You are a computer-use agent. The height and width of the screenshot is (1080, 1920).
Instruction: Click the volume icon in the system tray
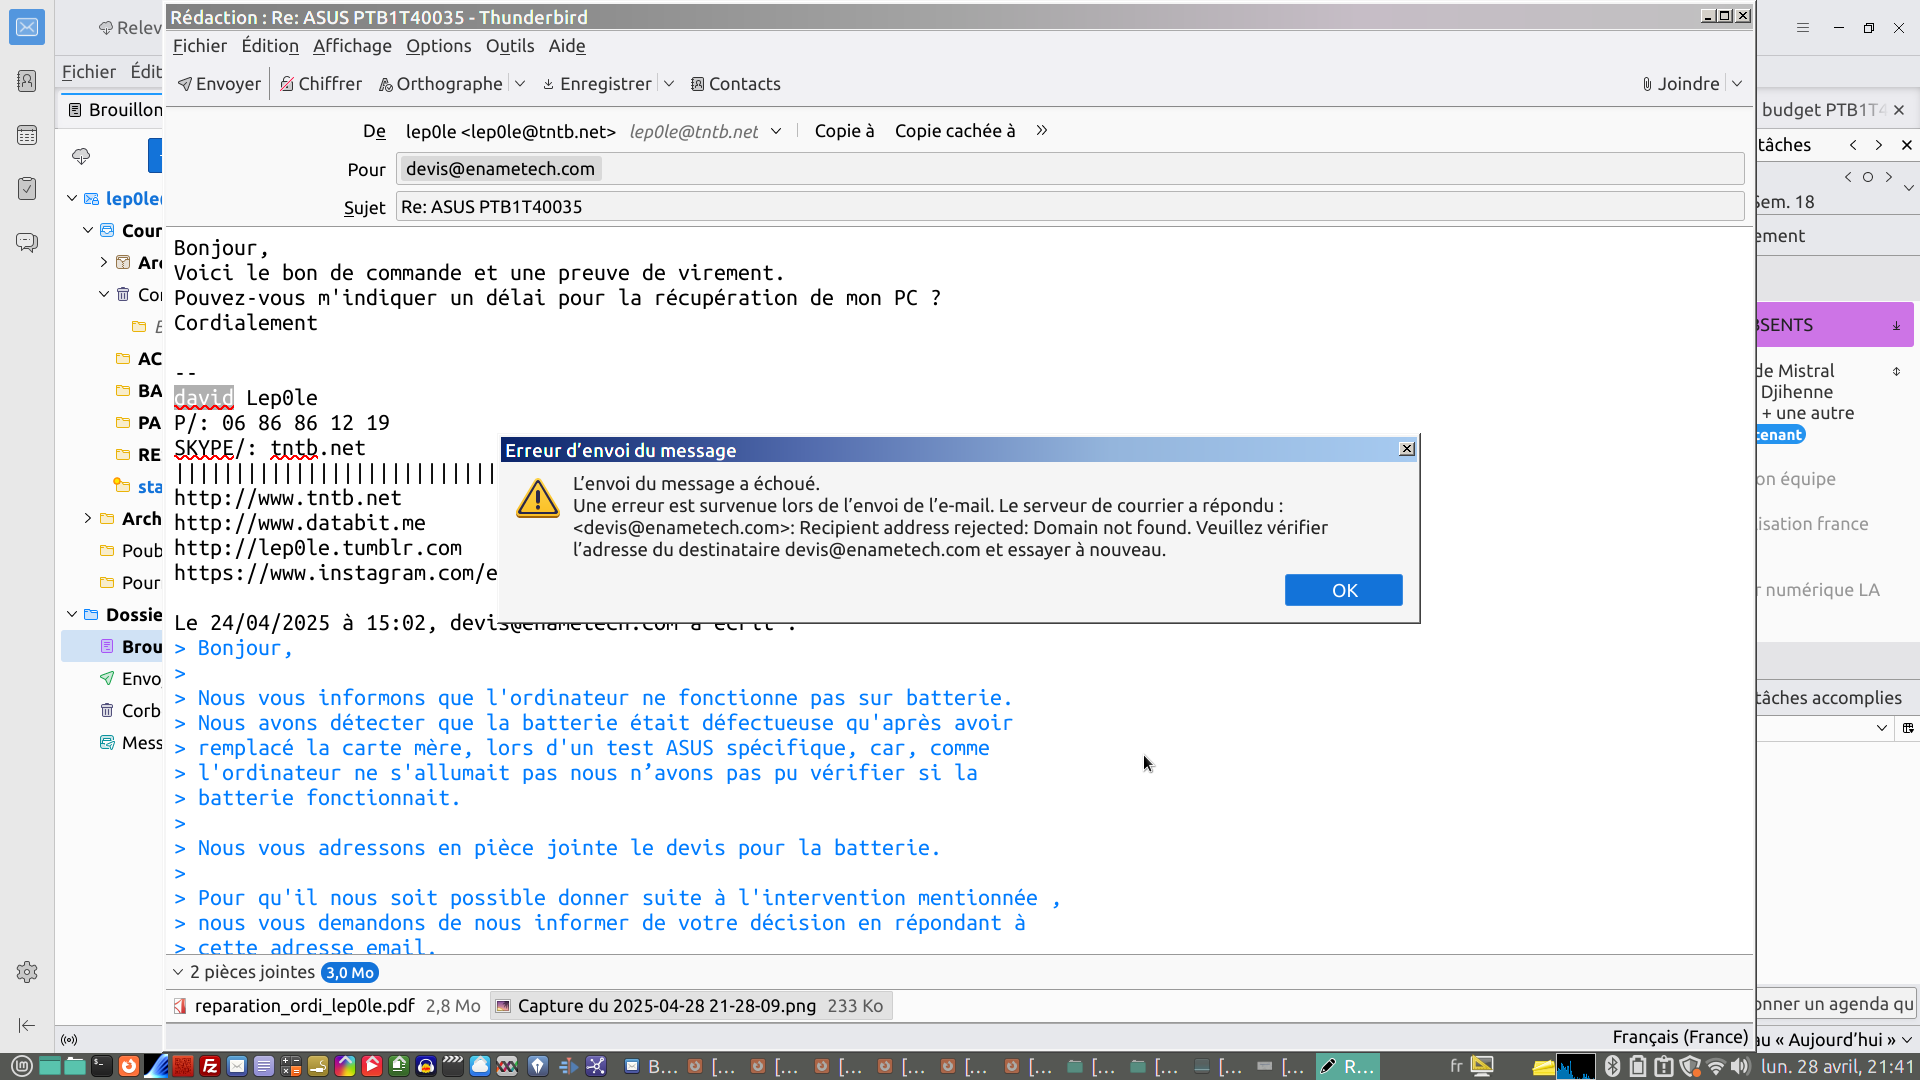[x=1741, y=1066]
